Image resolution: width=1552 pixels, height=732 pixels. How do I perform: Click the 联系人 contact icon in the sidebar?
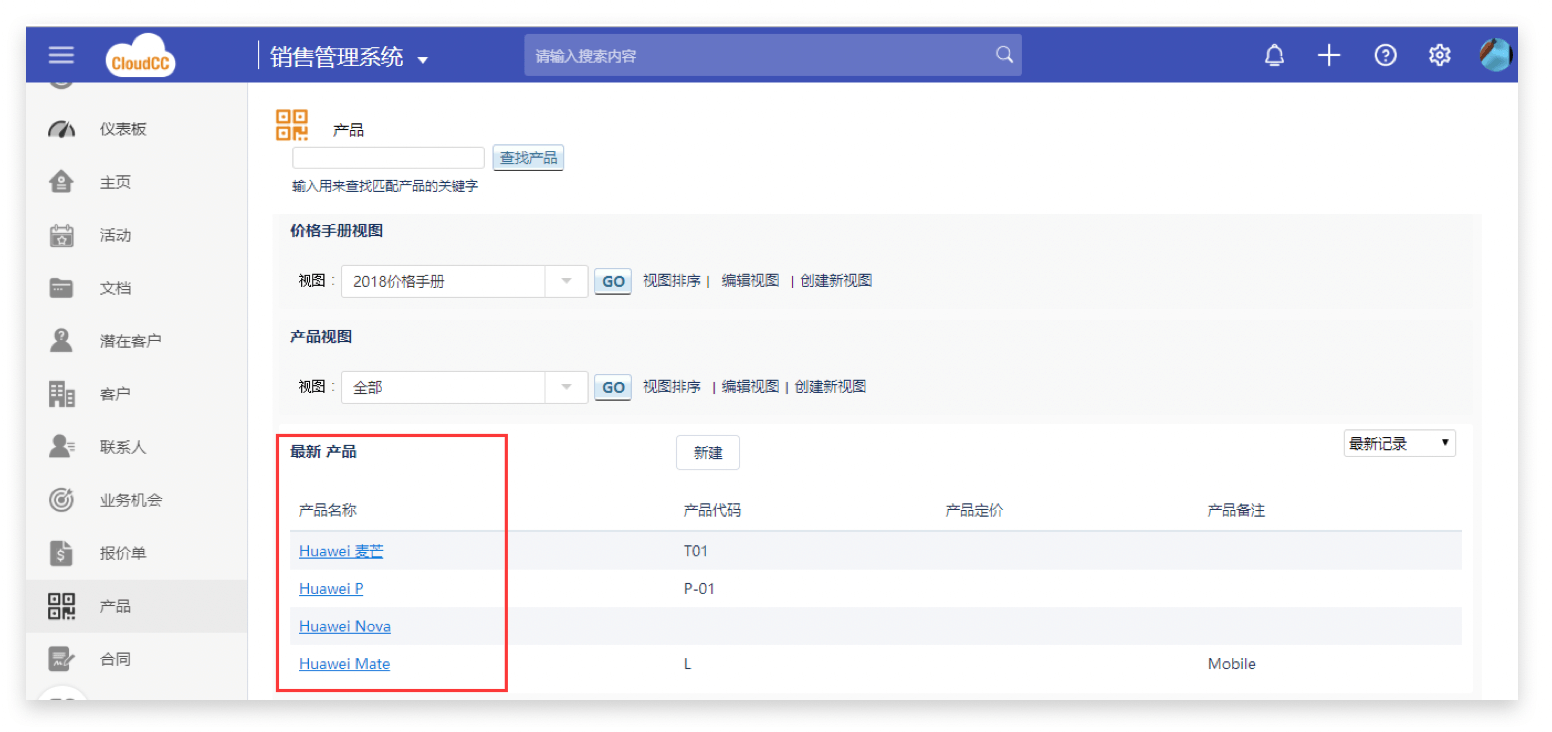click(62, 447)
